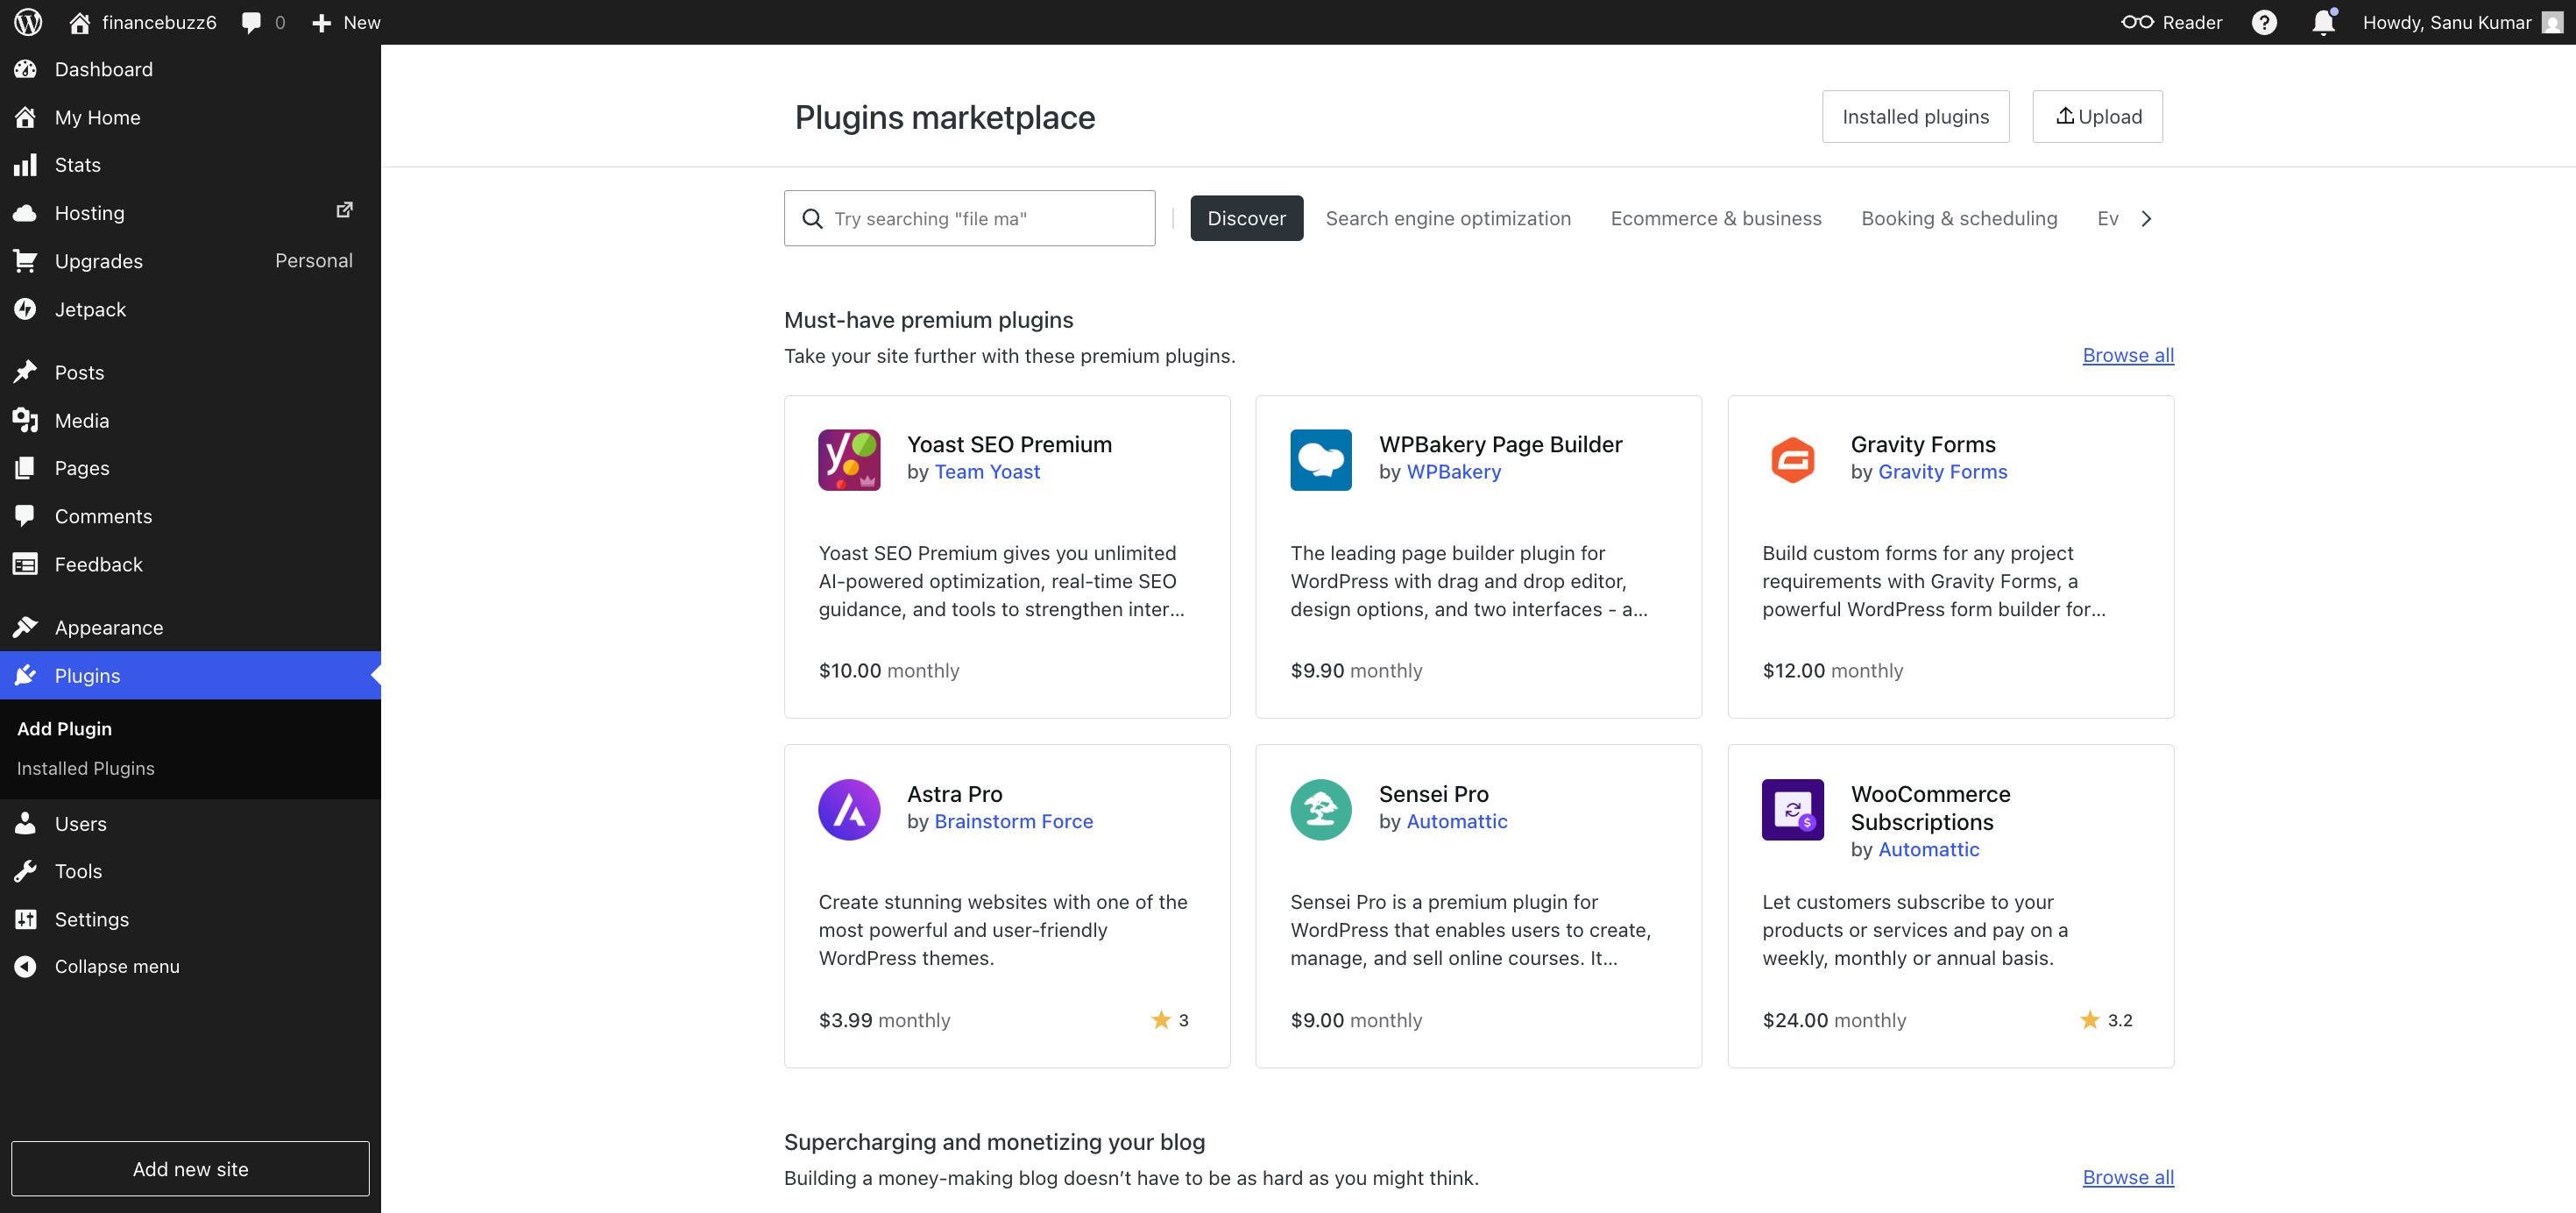Click the Hosting external link icon
This screenshot has height=1213, width=2576.
(x=344, y=210)
